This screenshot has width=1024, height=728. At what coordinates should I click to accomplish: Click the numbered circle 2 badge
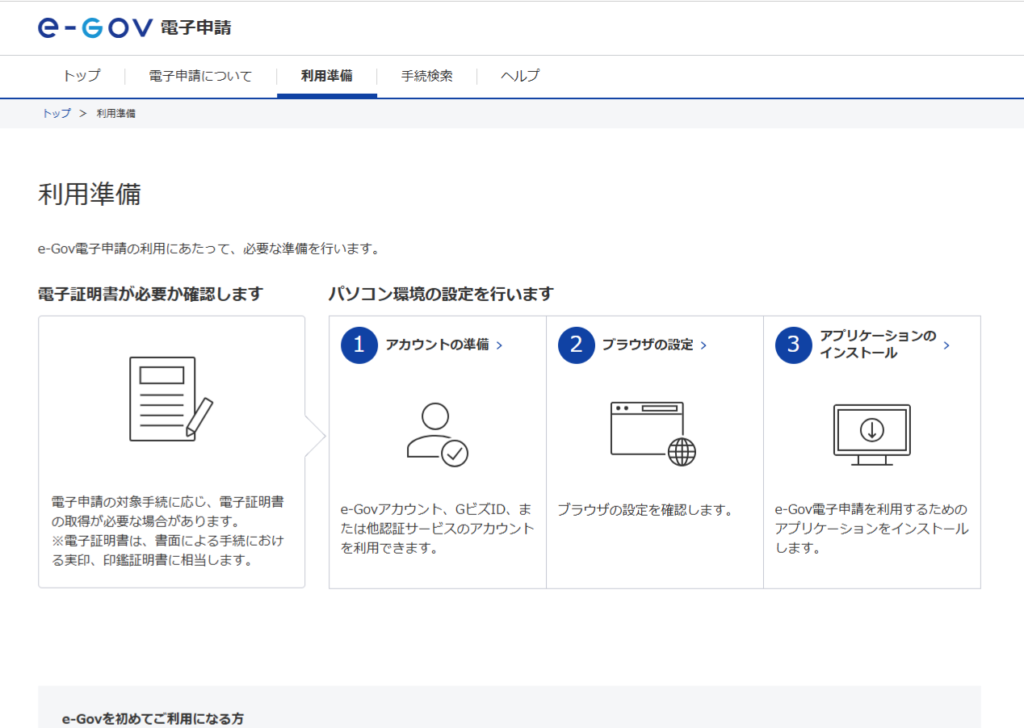(x=576, y=345)
